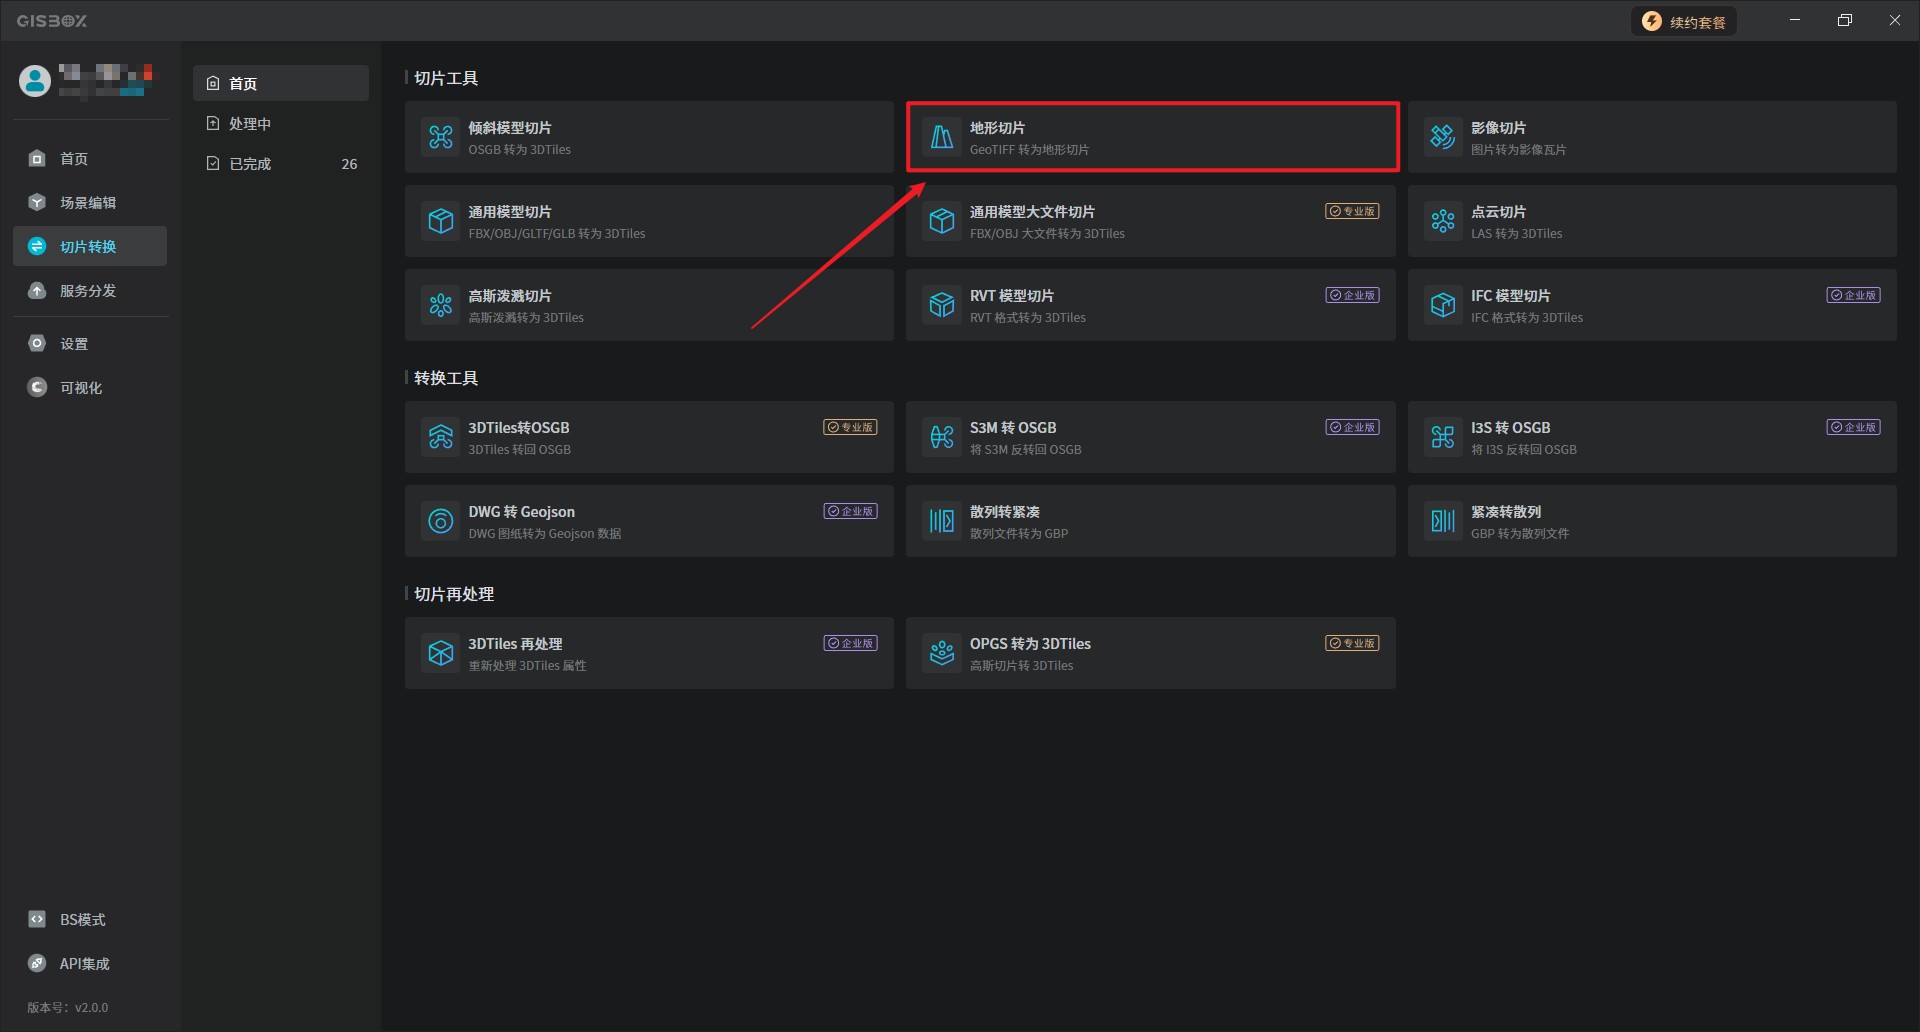Screen dimensions: 1920x1032
Task: Click the imagery slicing icon
Action: point(1442,137)
